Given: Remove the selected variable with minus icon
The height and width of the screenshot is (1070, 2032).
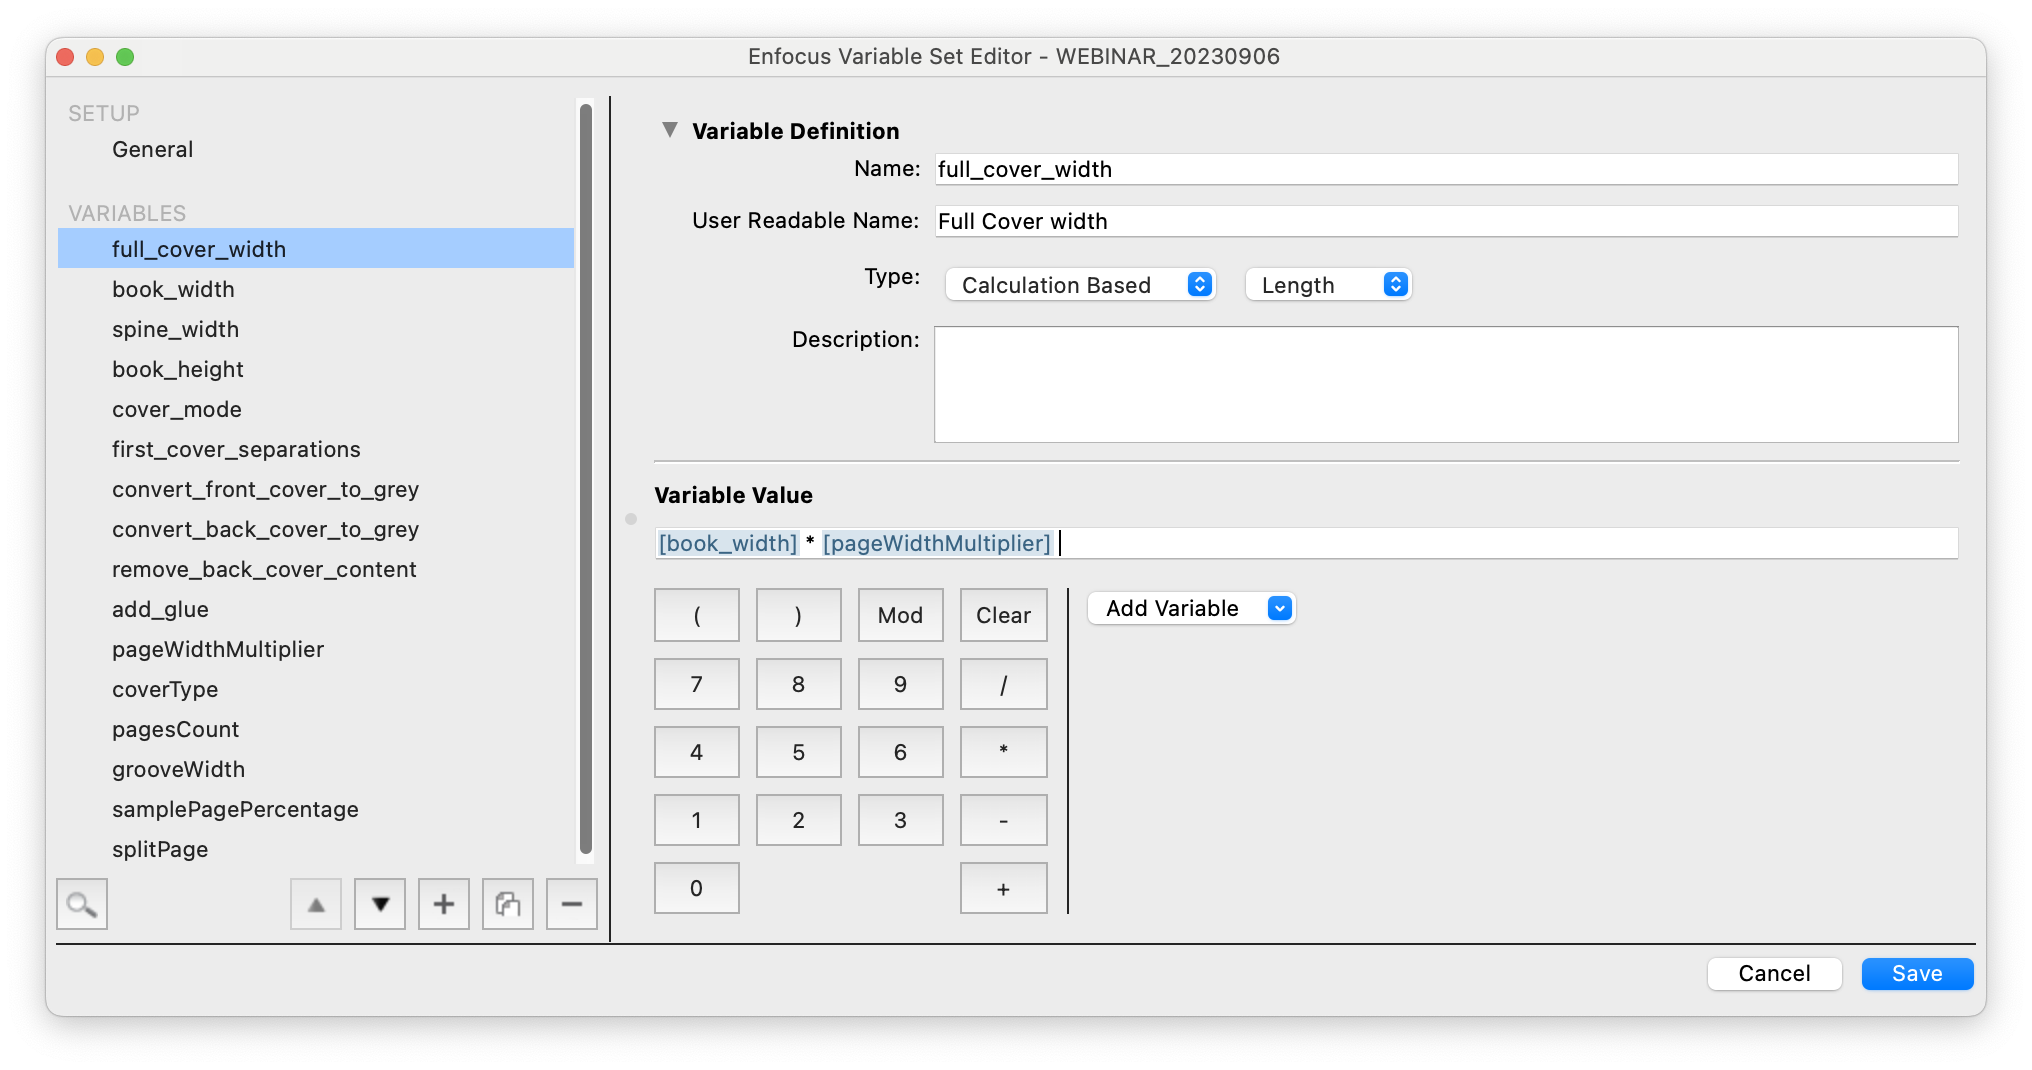Looking at the screenshot, I should pyautogui.click(x=572, y=905).
